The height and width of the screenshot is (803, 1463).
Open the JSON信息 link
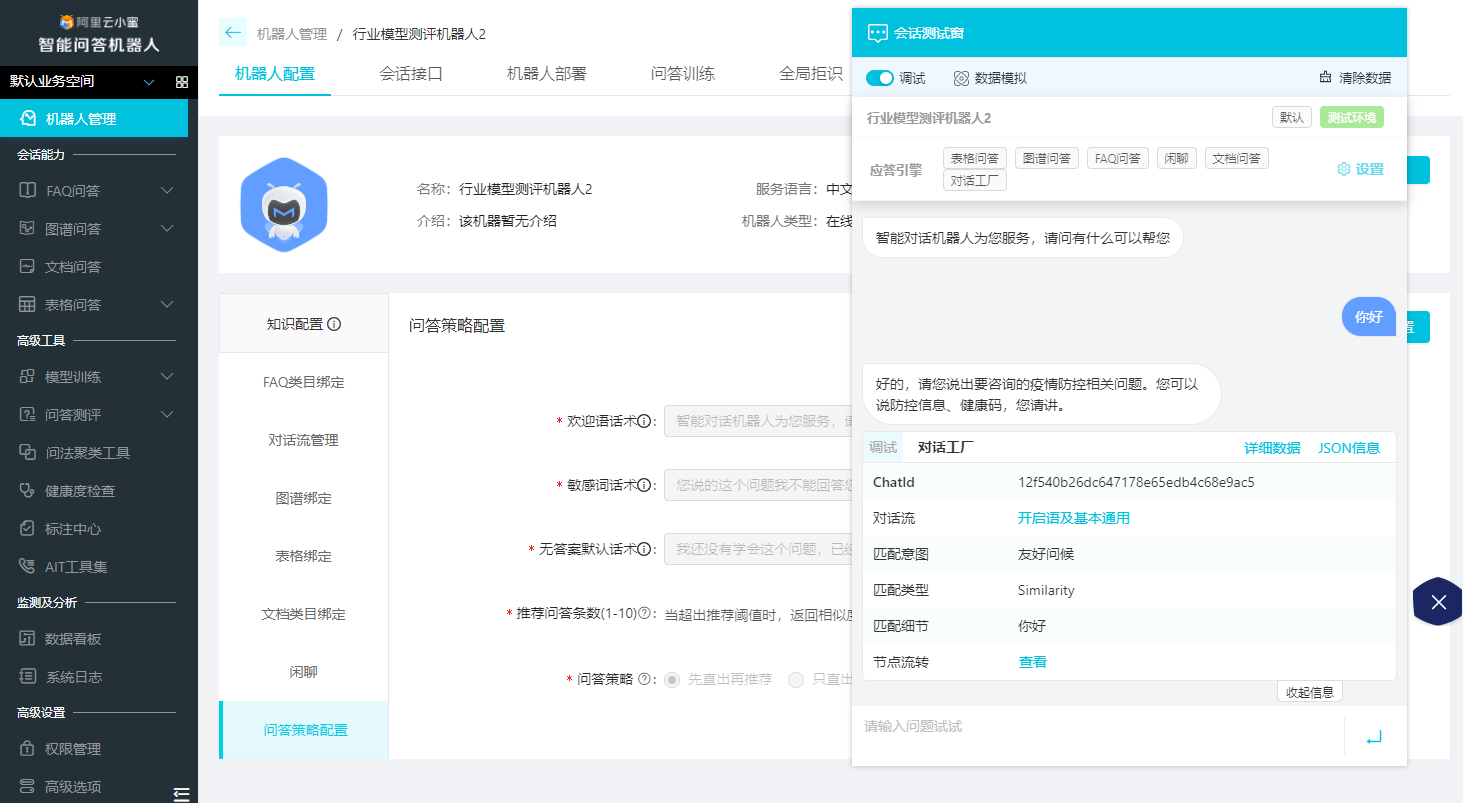1349,448
